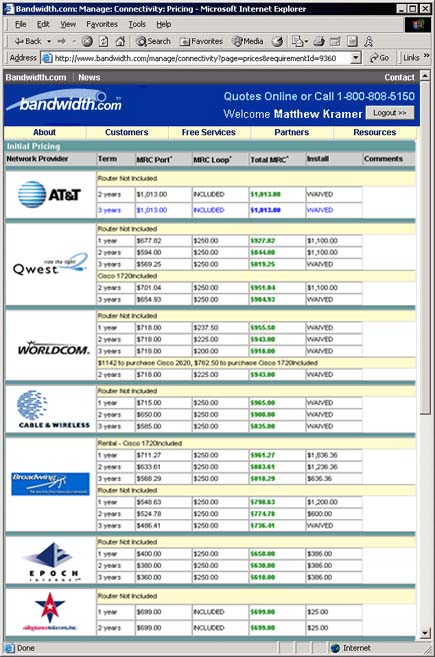Click the Windows logo throbber icon

coord(418,24)
